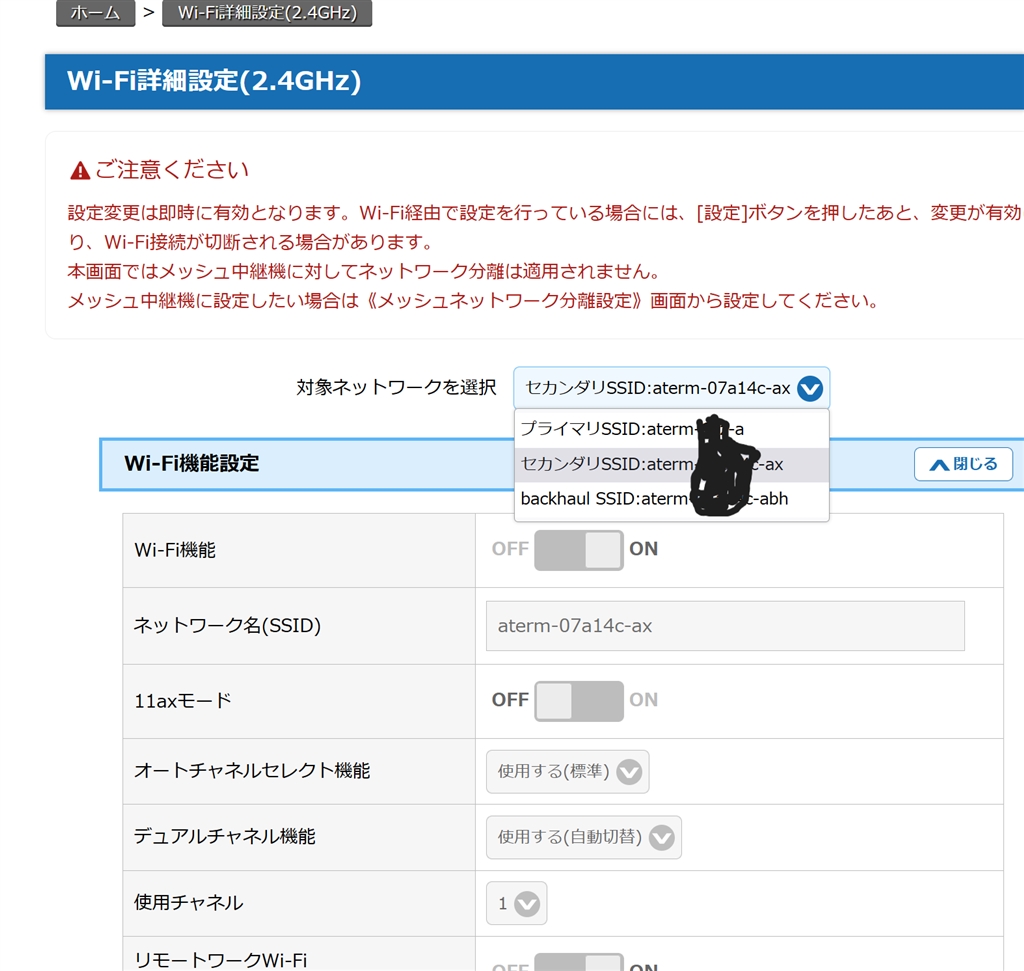
Task: Open オートチャネルセレクト機能 dropdown
Action: coord(568,772)
